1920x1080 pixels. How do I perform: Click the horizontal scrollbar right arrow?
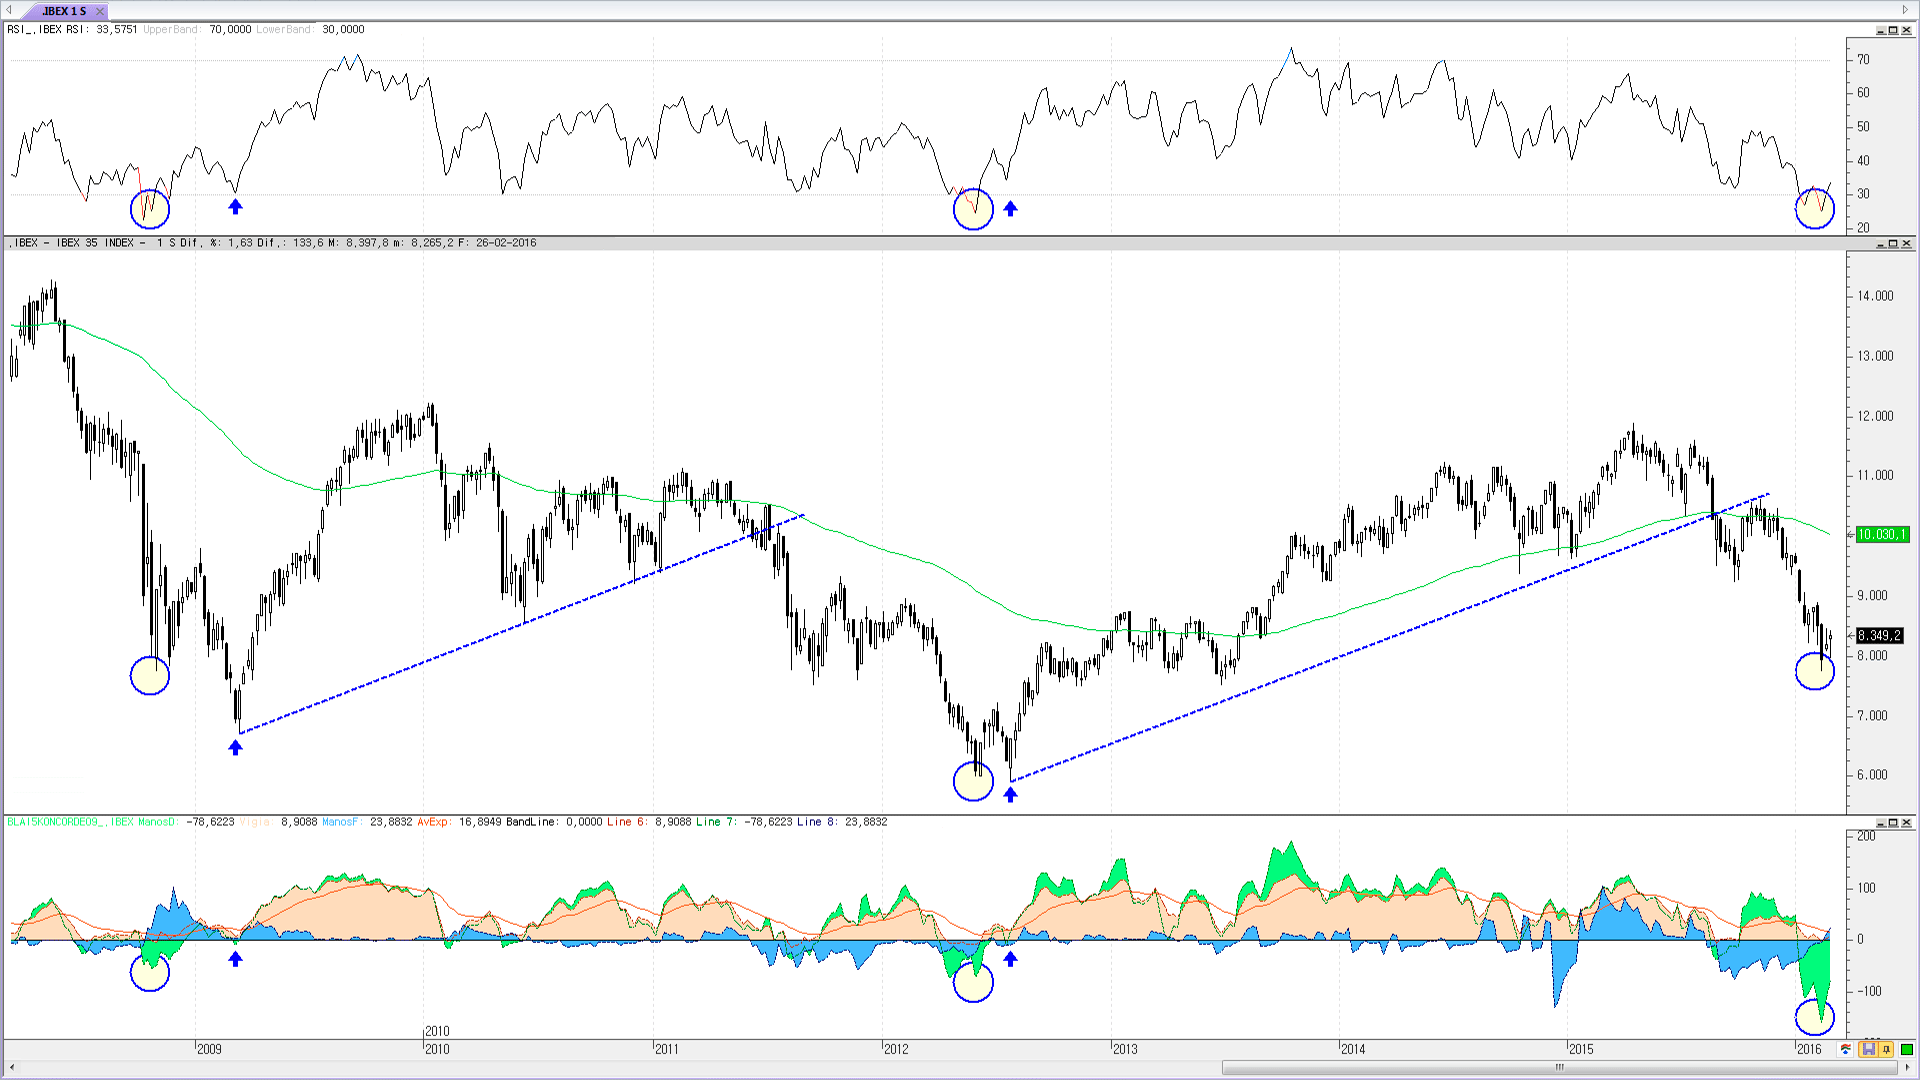pyautogui.click(x=1907, y=1067)
